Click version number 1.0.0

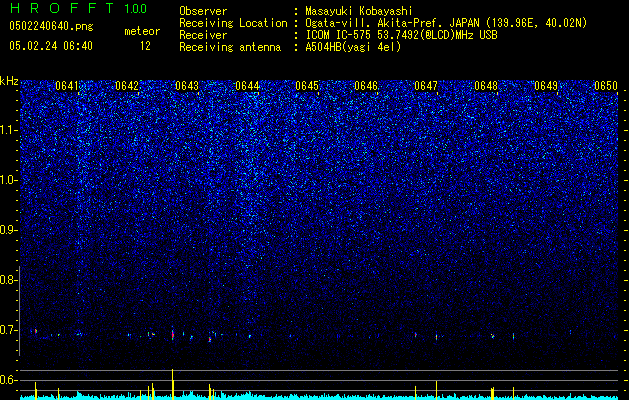[x=135, y=9]
